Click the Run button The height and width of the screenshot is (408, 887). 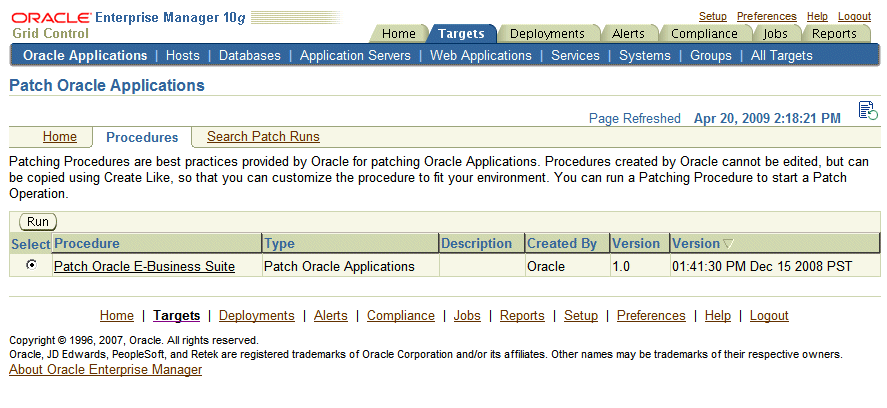(38, 222)
